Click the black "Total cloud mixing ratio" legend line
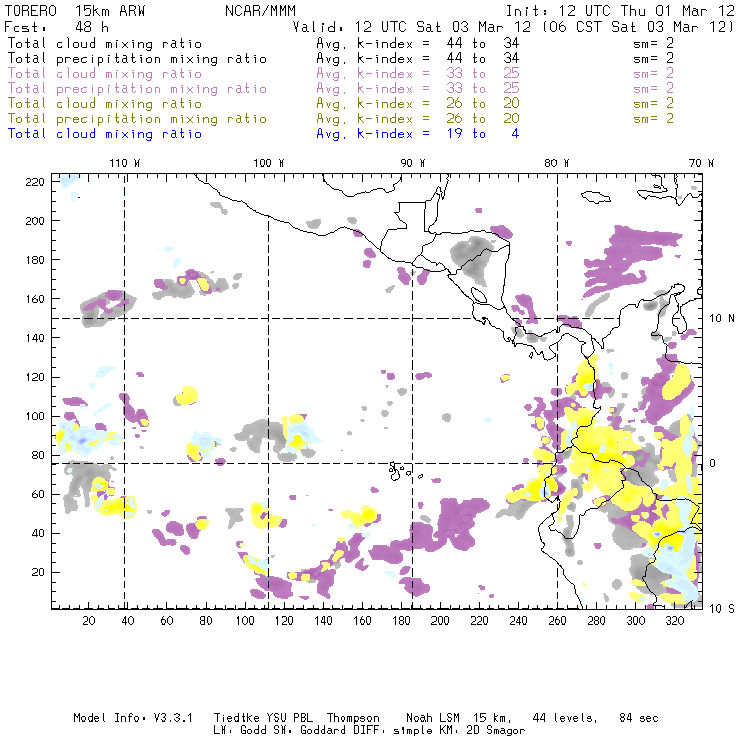The image size is (740, 740). coord(105,43)
